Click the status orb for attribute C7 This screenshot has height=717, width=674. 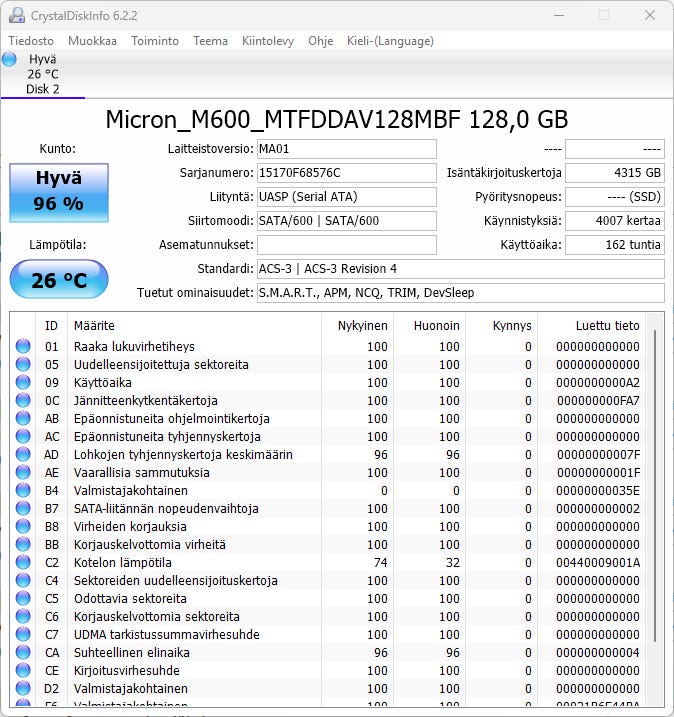pos(23,634)
